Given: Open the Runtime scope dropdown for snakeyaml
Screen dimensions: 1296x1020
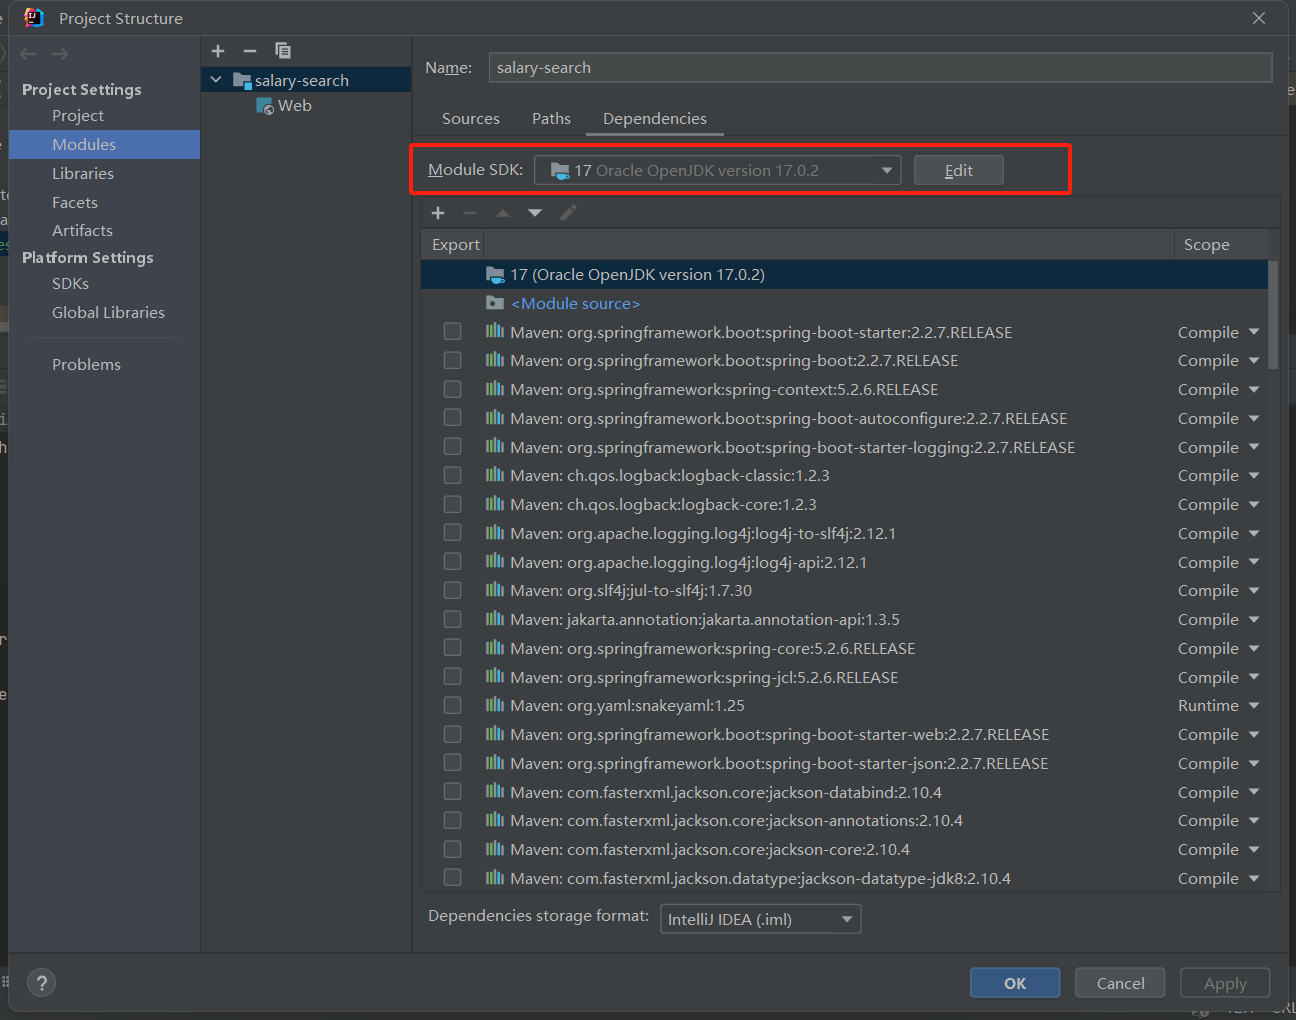Looking at the screenshot, I should 1254,705.
